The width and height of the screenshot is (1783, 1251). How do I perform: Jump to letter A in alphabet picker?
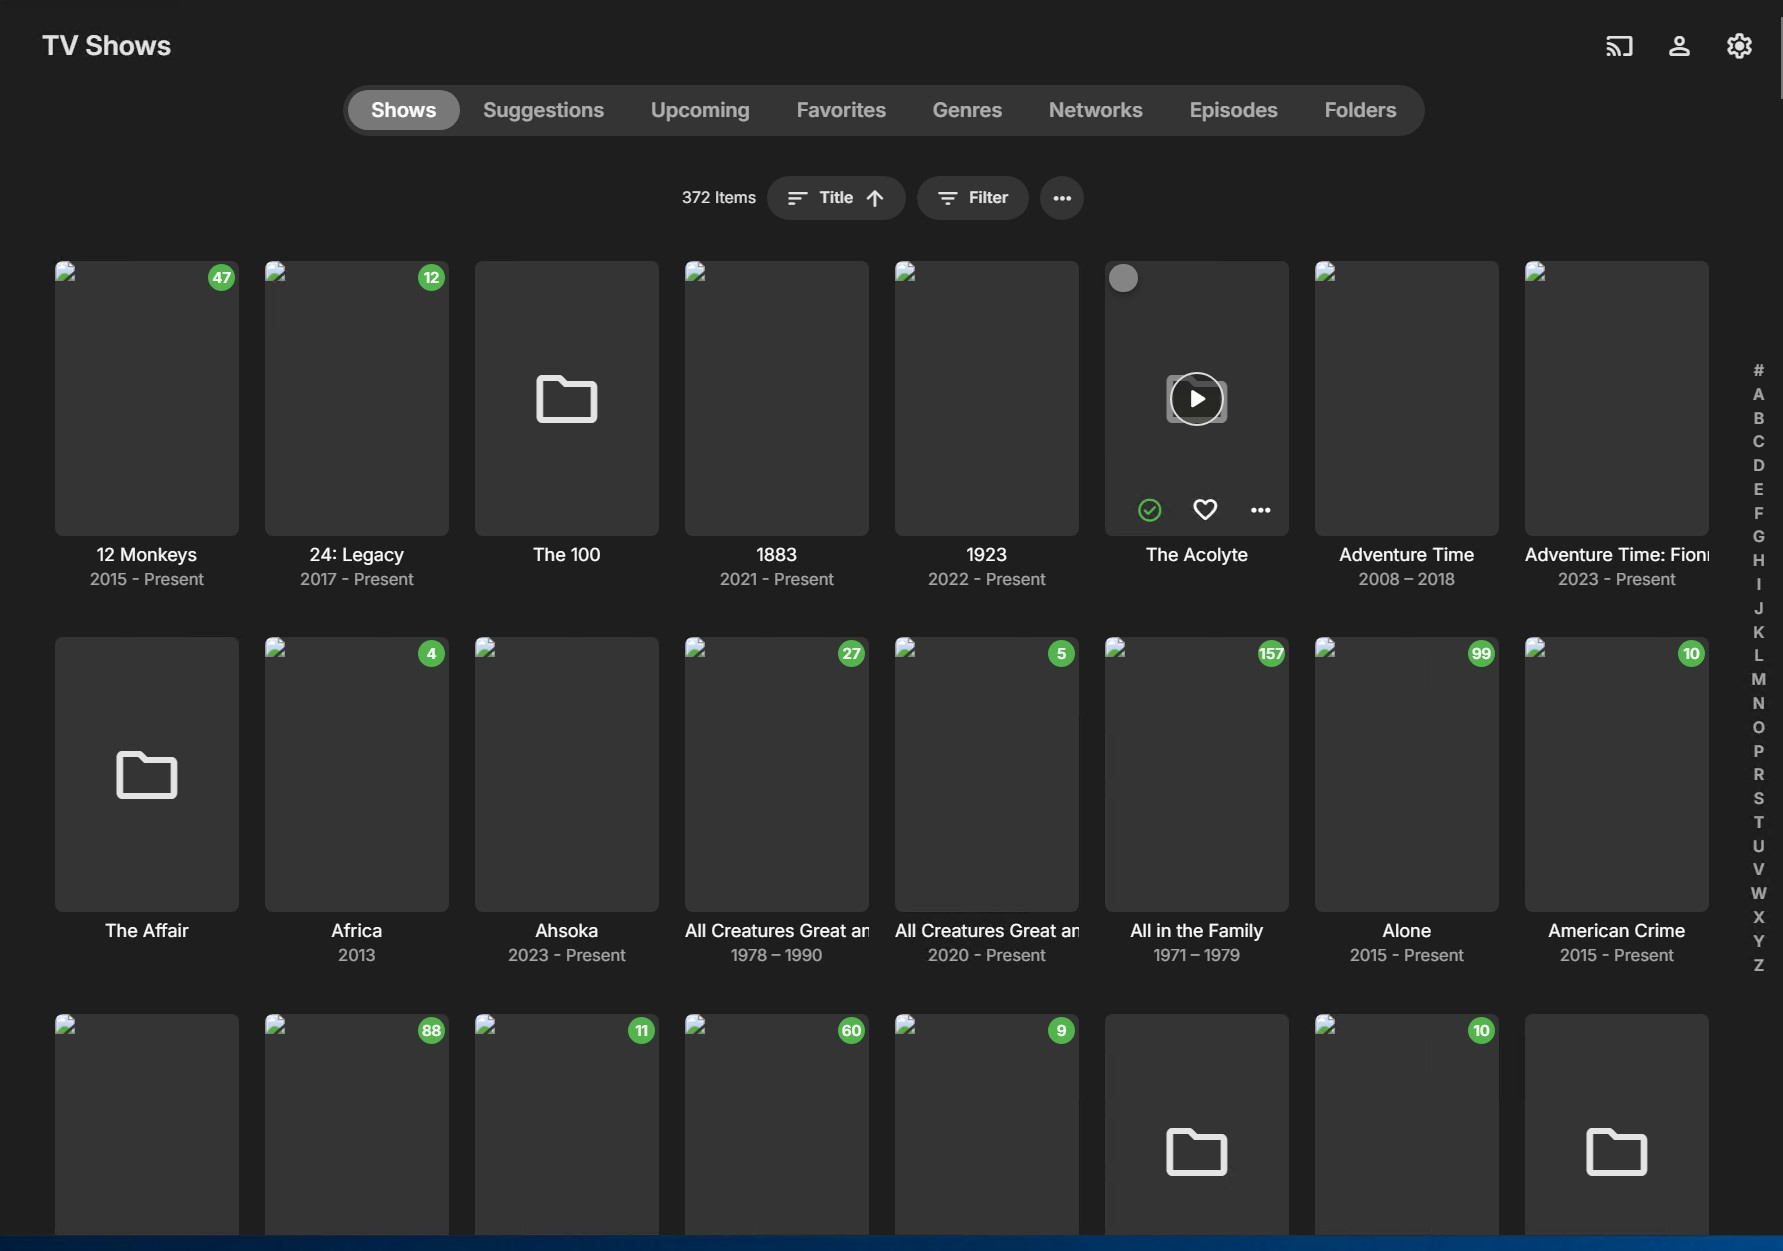coord(1758,394)
